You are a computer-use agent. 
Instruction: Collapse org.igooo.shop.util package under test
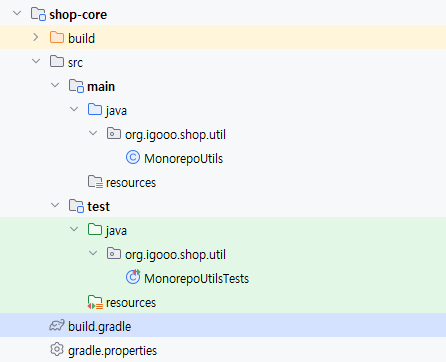[93, 253]
